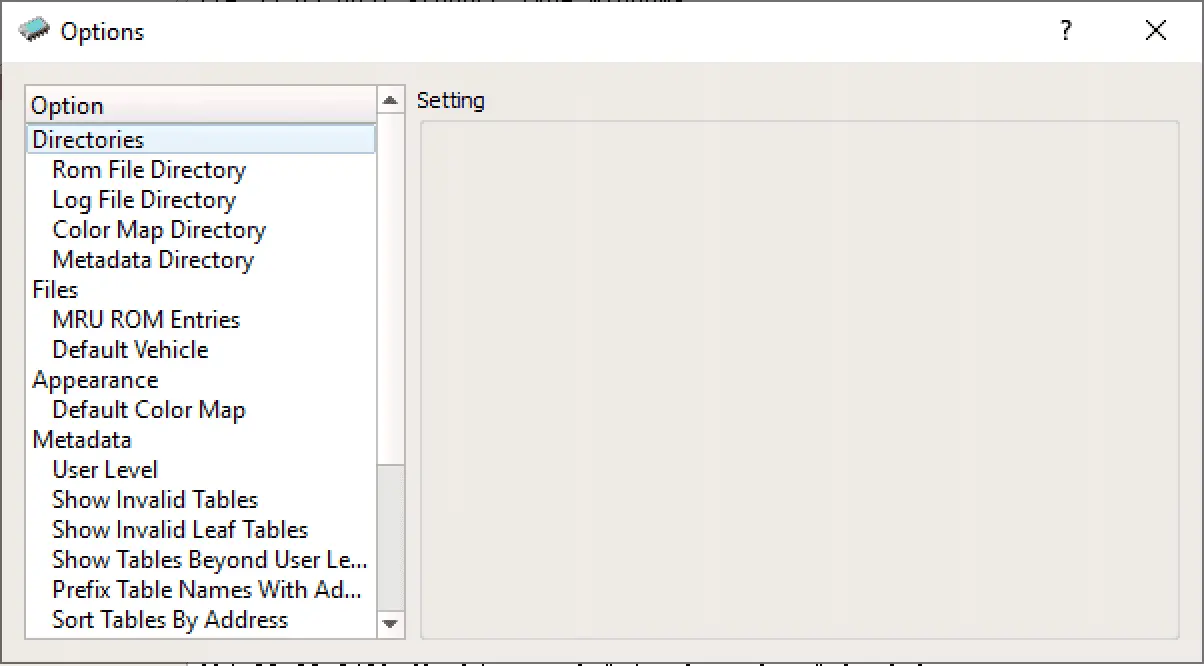Select Metadata Directory option
This screenshot has height=666, width=1204.
153,260
